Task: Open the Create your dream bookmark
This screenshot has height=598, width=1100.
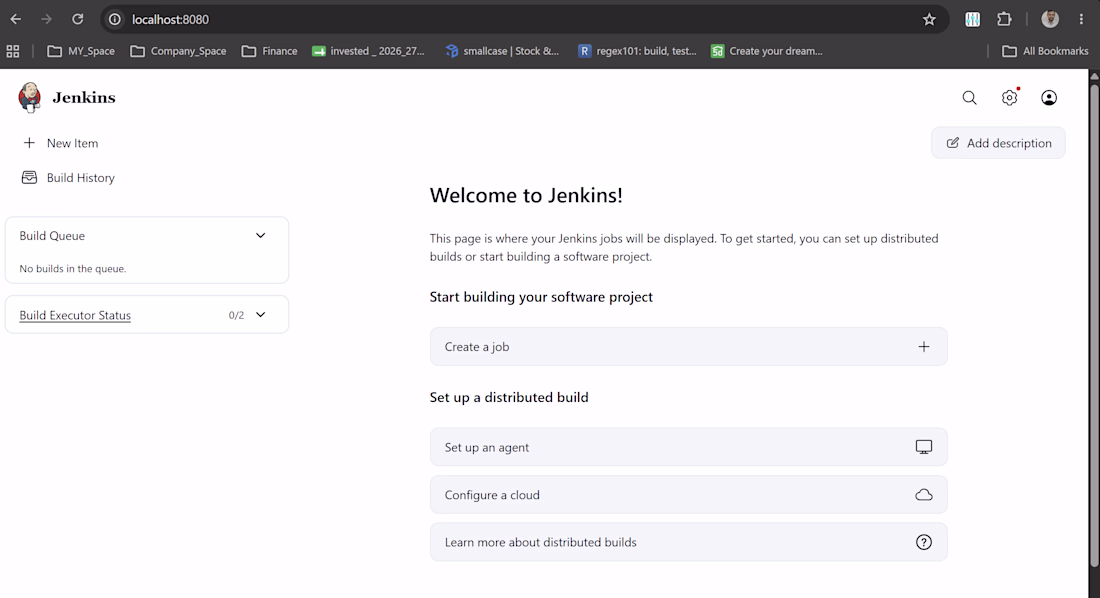Action: point(766,51)
